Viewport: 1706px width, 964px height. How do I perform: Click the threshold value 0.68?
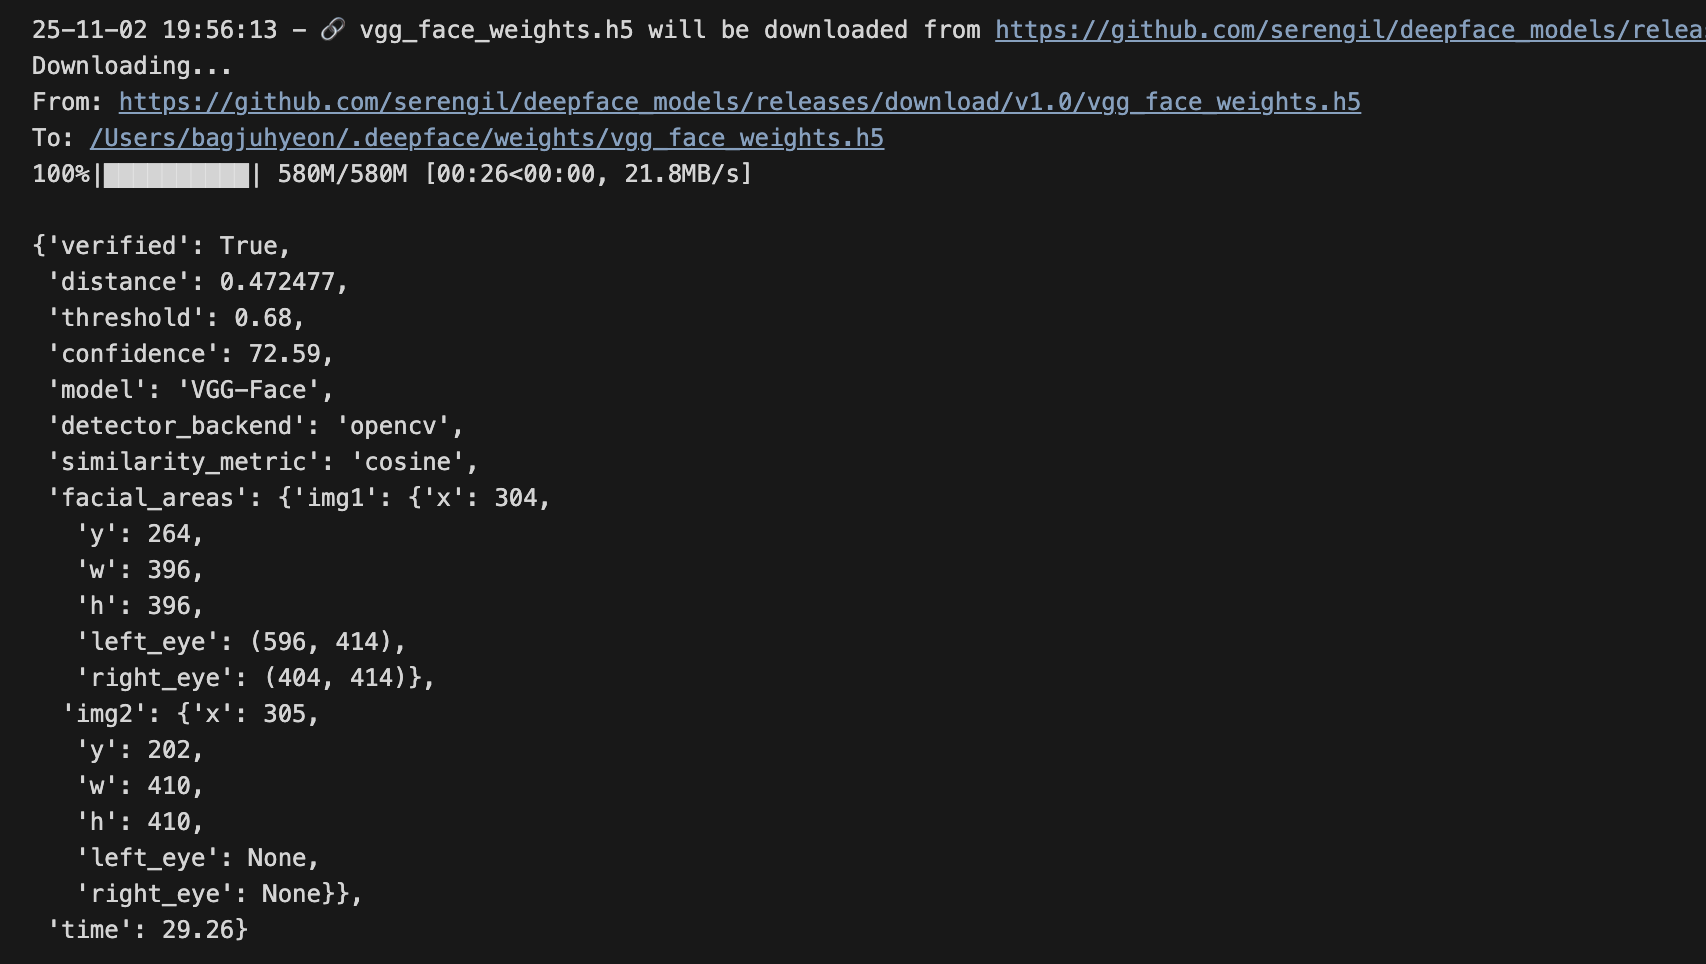point(263,318)
